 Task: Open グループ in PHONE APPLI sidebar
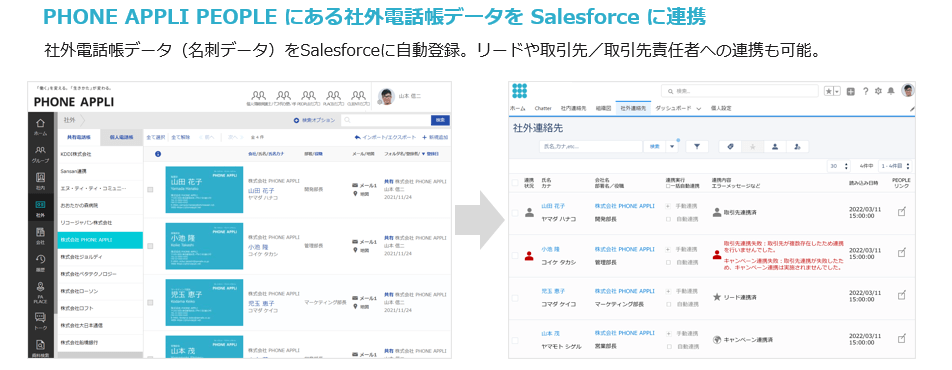(40, 154)
